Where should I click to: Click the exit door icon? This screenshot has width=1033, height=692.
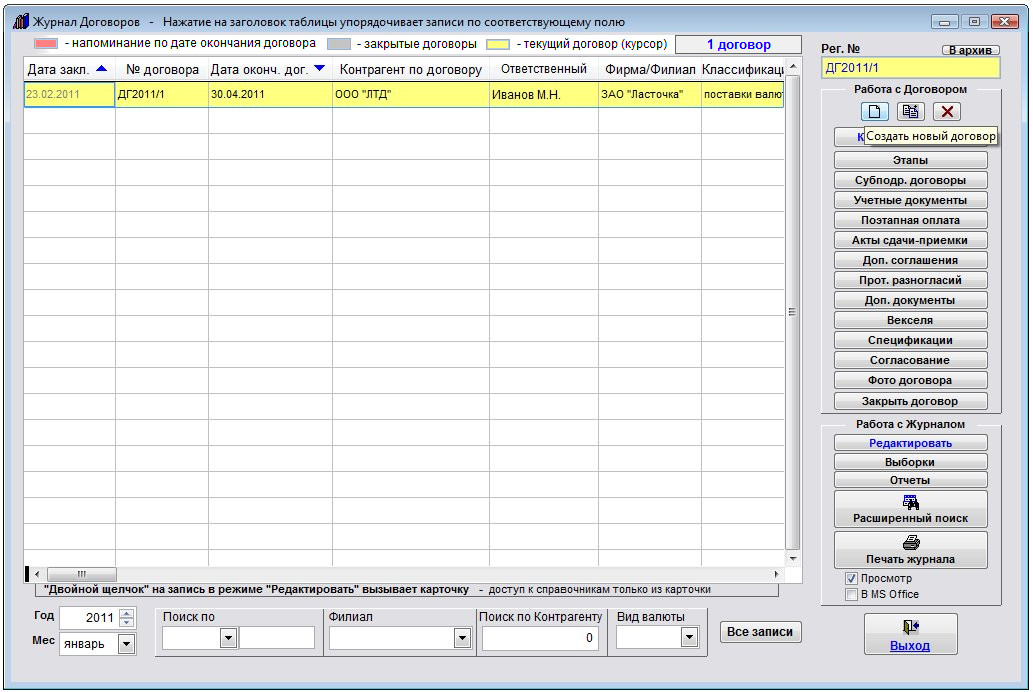(x=910, y=627)
